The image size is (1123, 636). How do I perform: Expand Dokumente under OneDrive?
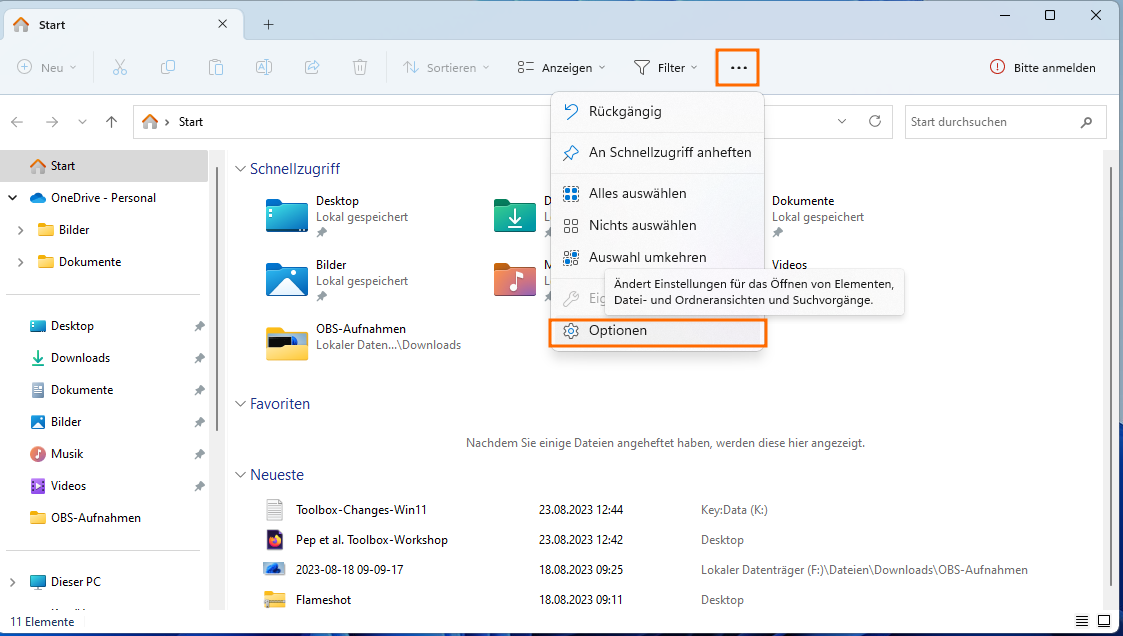(21, 262)
